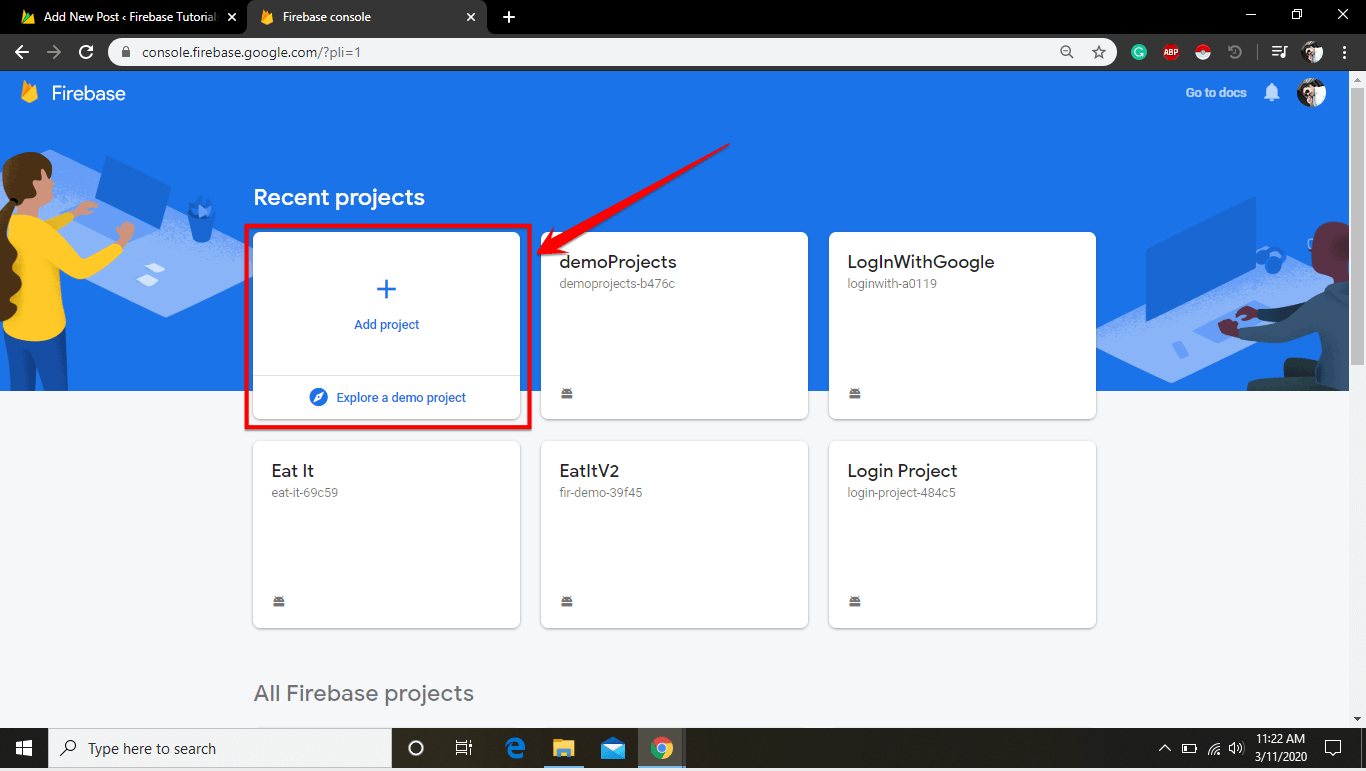This screenshot has height=771, width=1366.
Task: Click the browser forward arrow
Action: pos(54,52)
